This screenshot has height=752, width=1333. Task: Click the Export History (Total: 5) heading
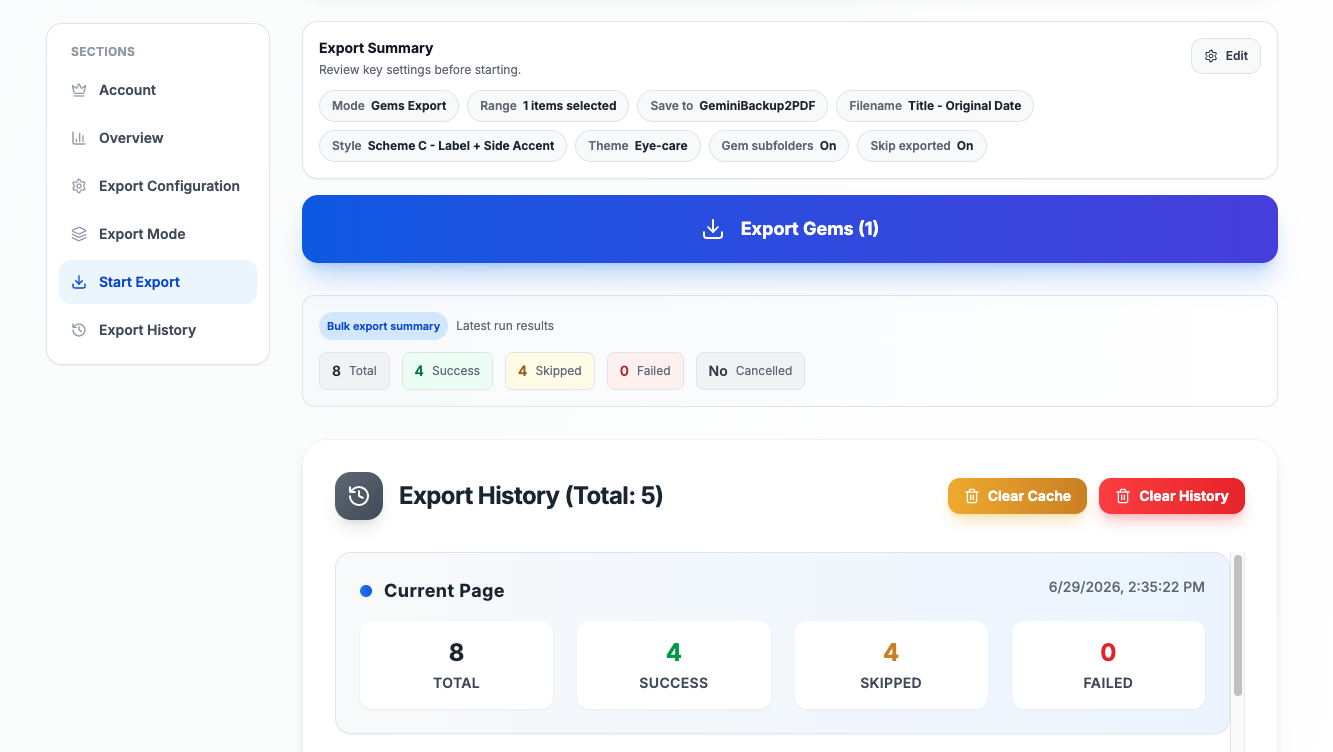pos(531,496)
